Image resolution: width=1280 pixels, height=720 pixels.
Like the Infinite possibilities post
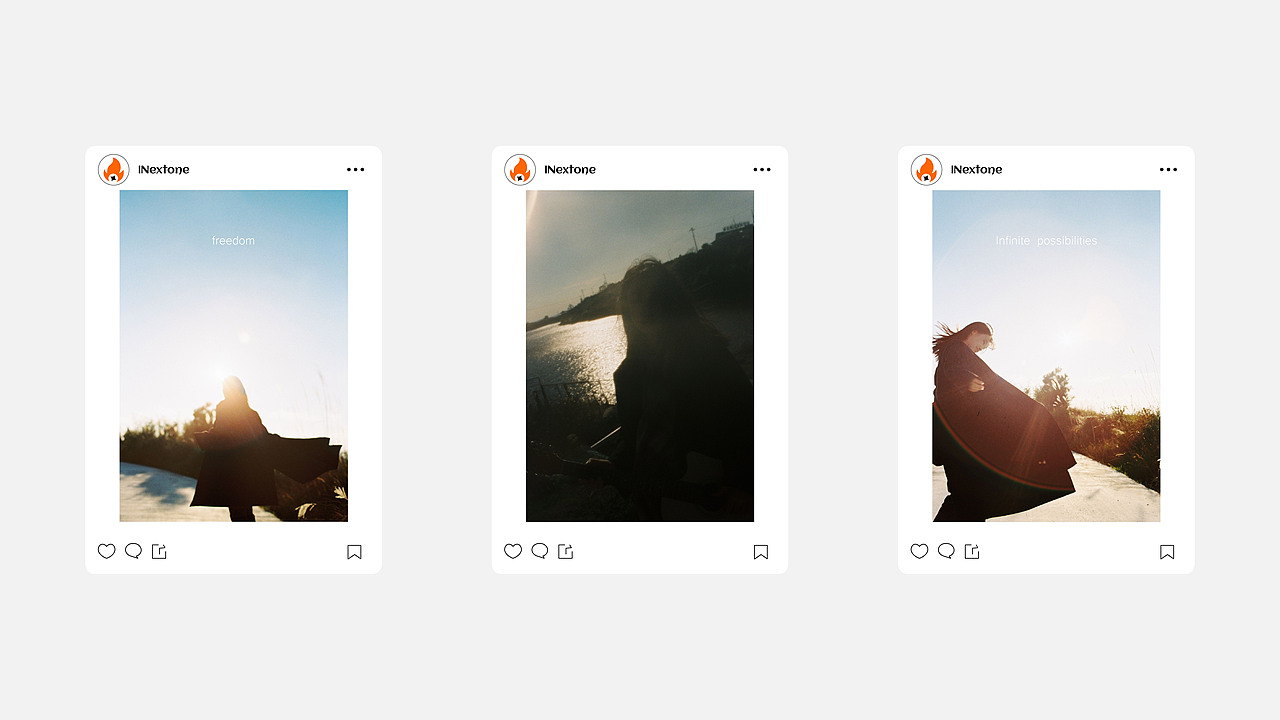[x=919, y=551]
